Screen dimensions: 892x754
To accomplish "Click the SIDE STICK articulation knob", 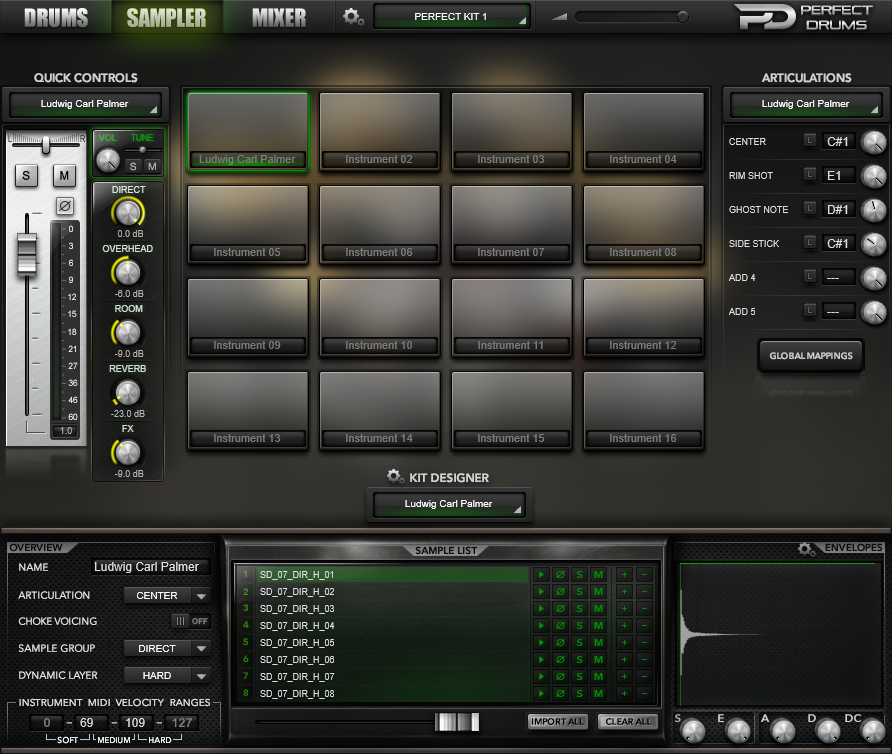I will [x=873, y=244].
